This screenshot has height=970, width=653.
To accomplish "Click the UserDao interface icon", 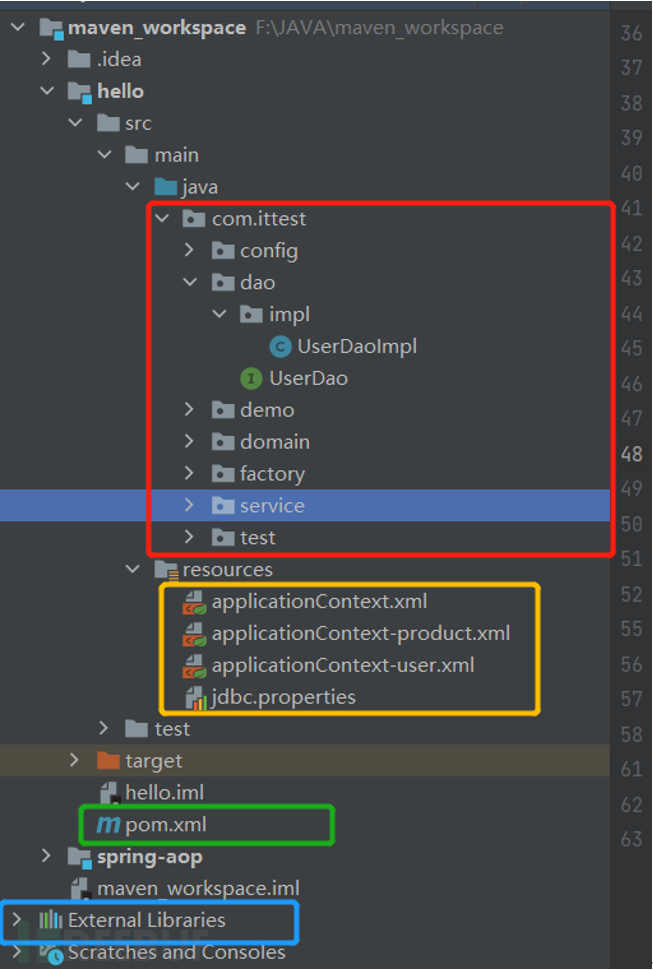I will tap(252, 379).
